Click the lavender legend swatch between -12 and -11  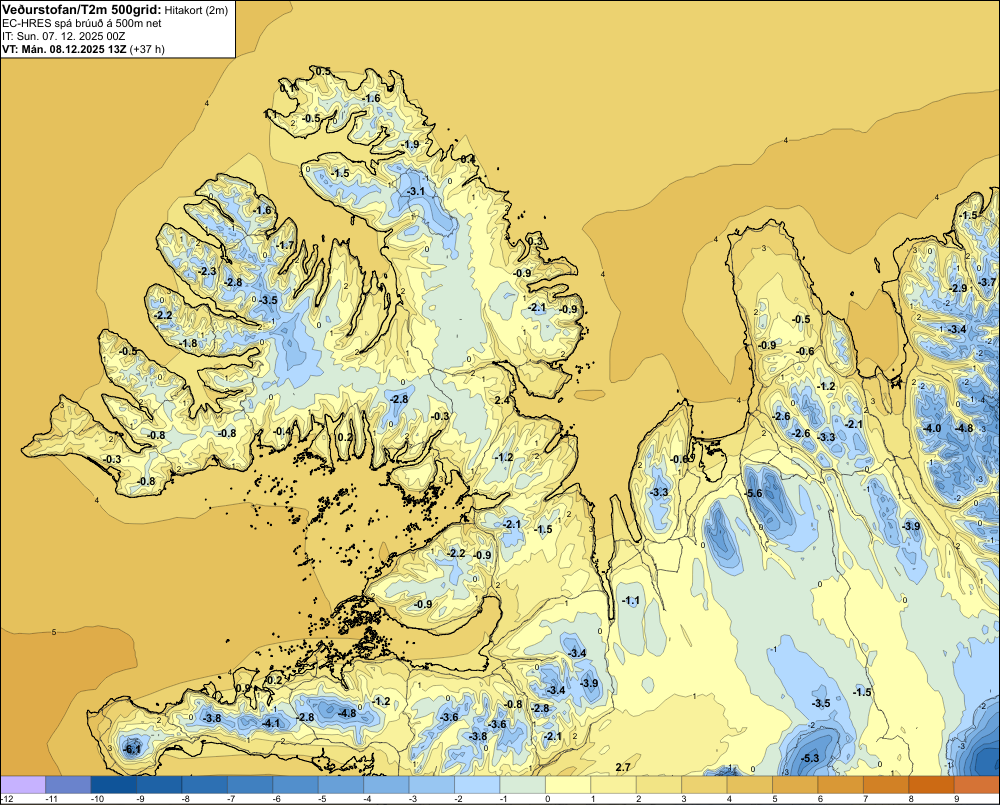tap(23, 784)
